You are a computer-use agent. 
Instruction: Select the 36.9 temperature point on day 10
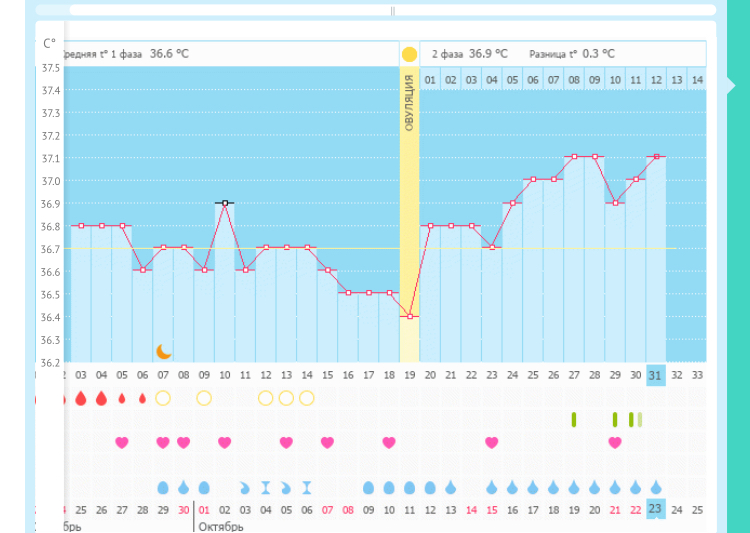pyautogui.click(x=225, y=203)
